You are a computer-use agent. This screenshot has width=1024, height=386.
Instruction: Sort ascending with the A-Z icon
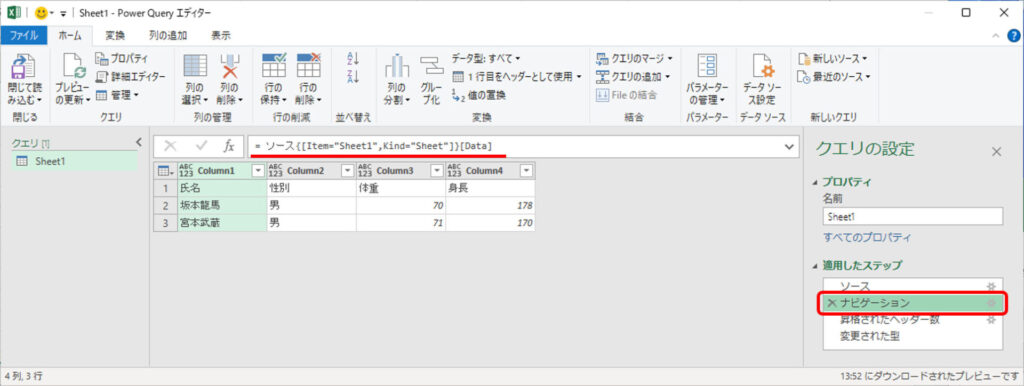[353, 59]
